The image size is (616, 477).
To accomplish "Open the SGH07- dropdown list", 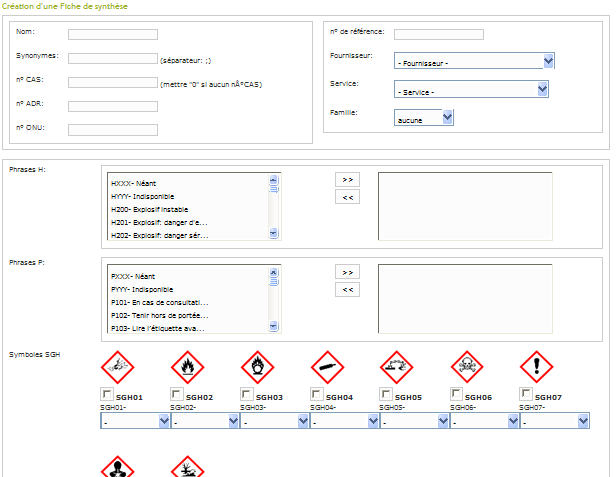I will point(555,421).
